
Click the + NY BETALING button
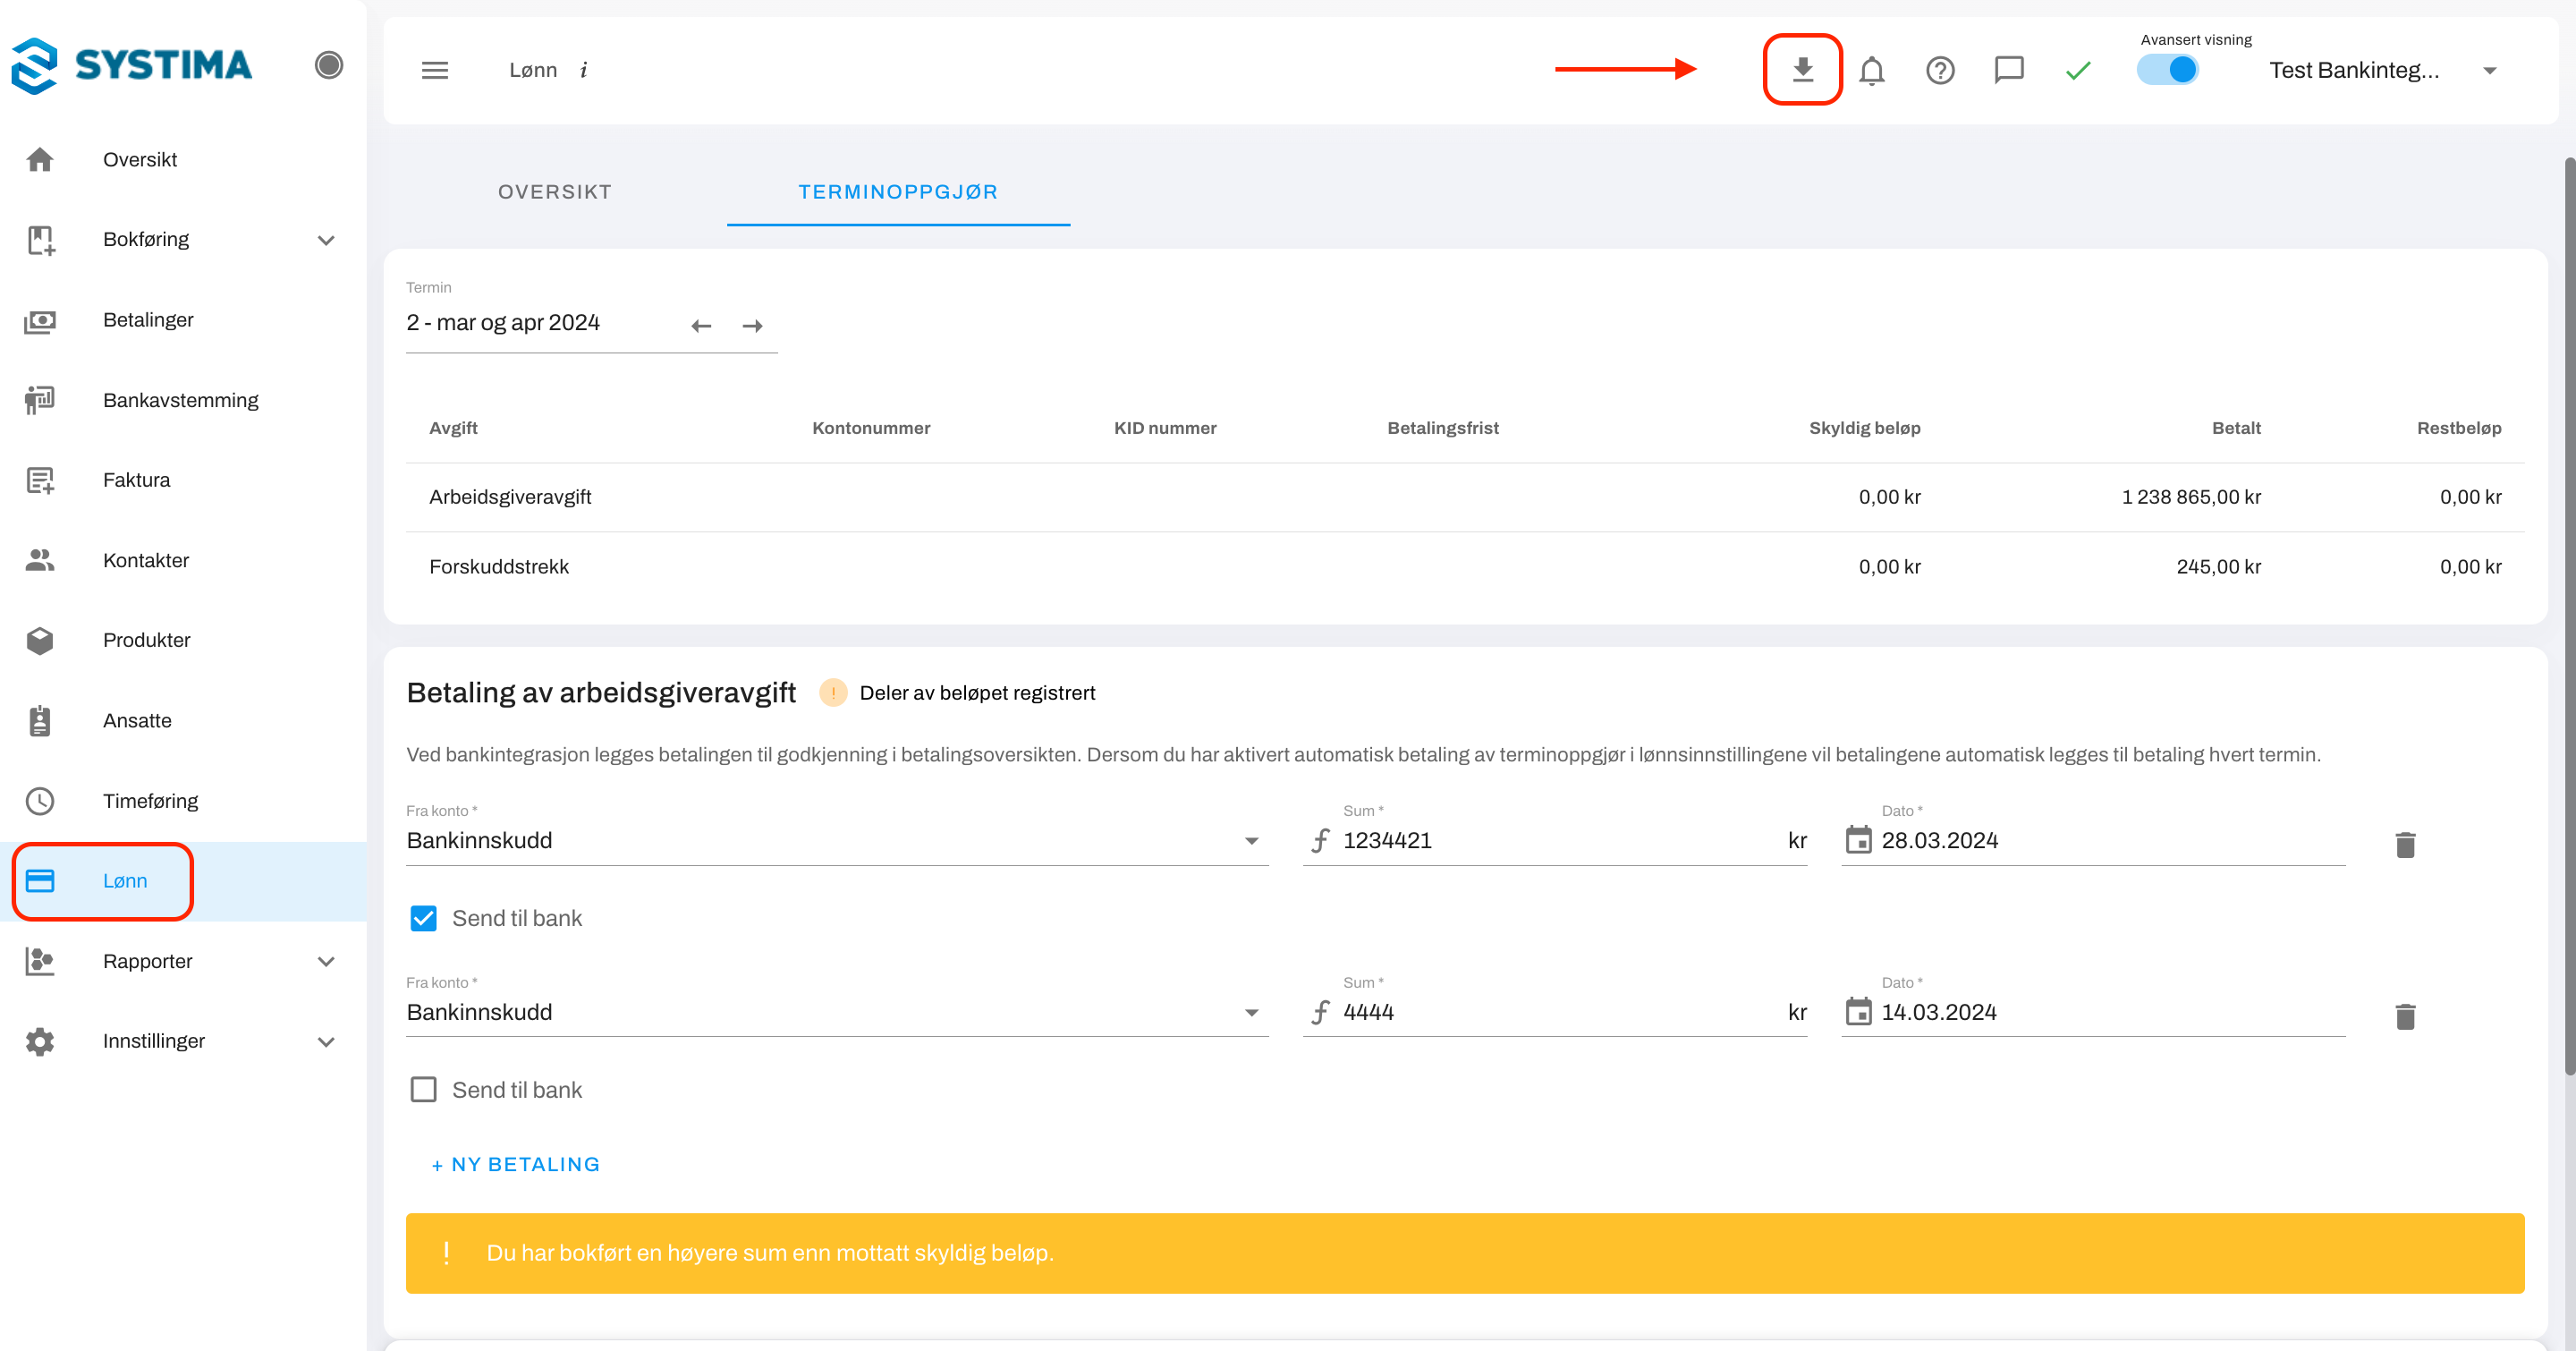[x=516, y=1164]
